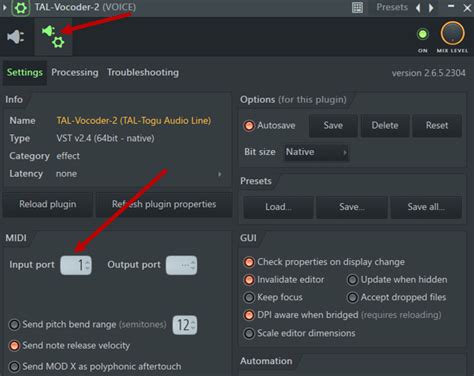
Task: Click the Latency value none
Action: [66, 174]
